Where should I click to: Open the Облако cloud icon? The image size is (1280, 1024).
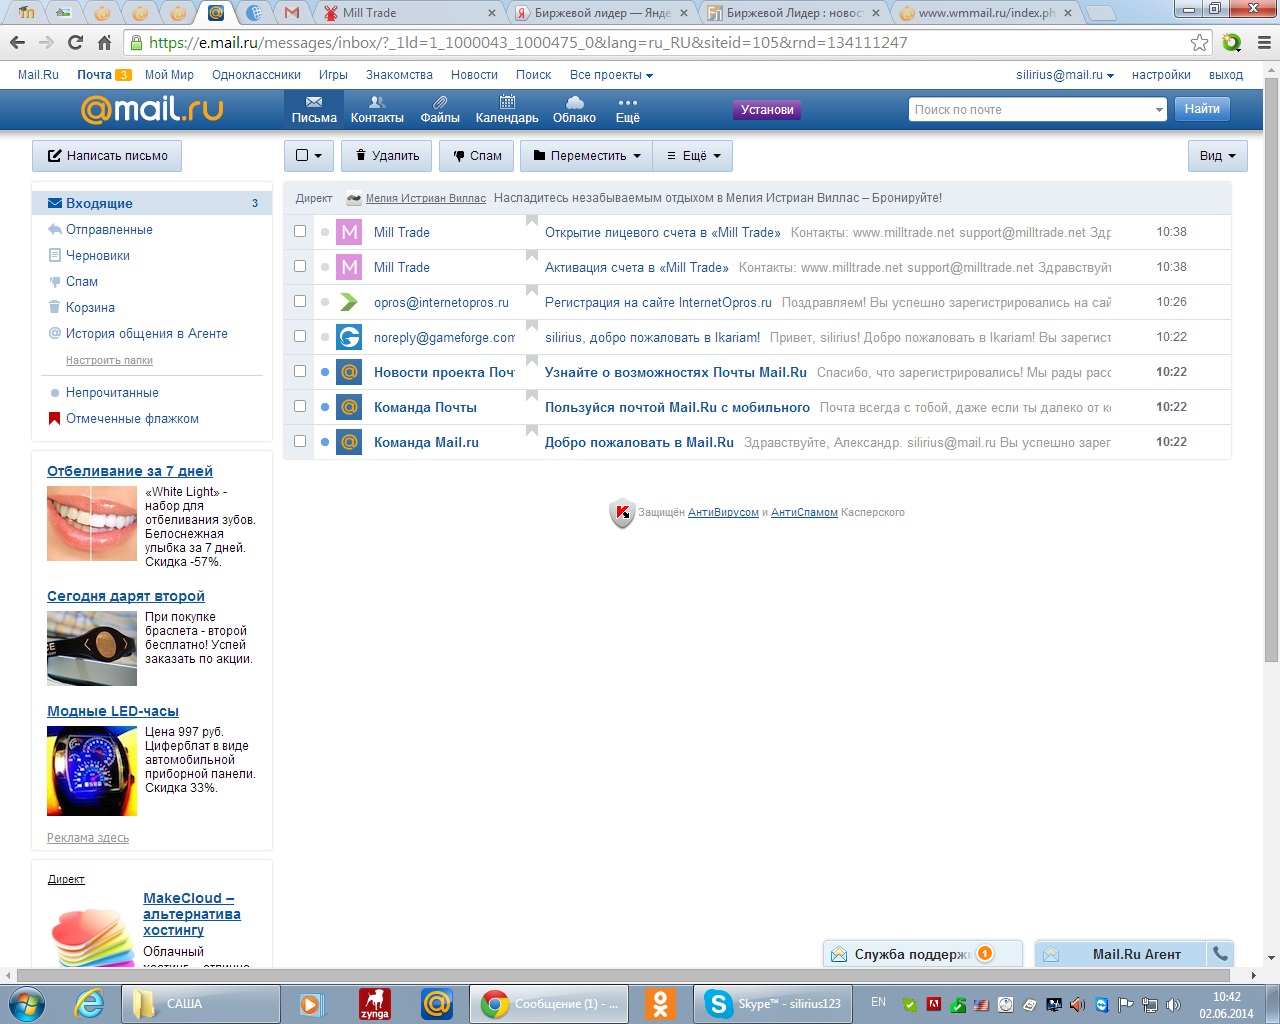pos(574,110)
